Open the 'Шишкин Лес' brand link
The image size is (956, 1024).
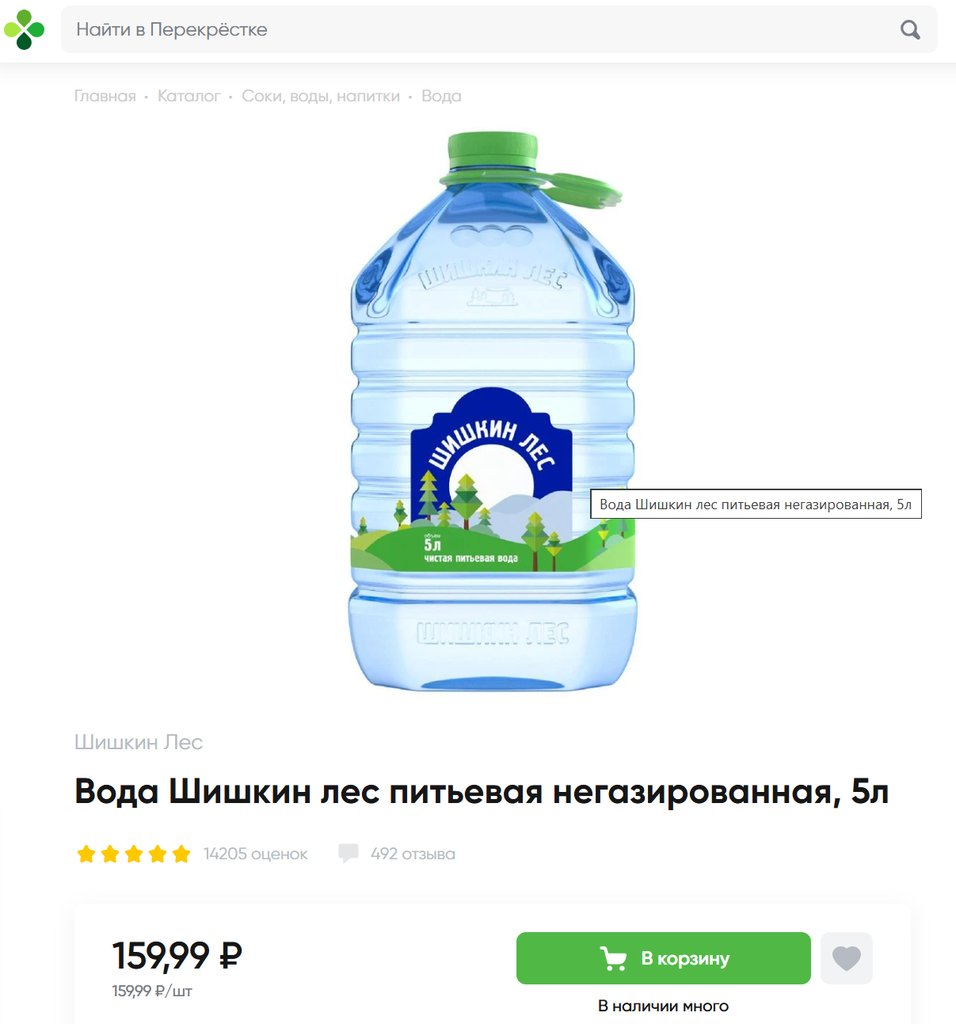point(138,742)
